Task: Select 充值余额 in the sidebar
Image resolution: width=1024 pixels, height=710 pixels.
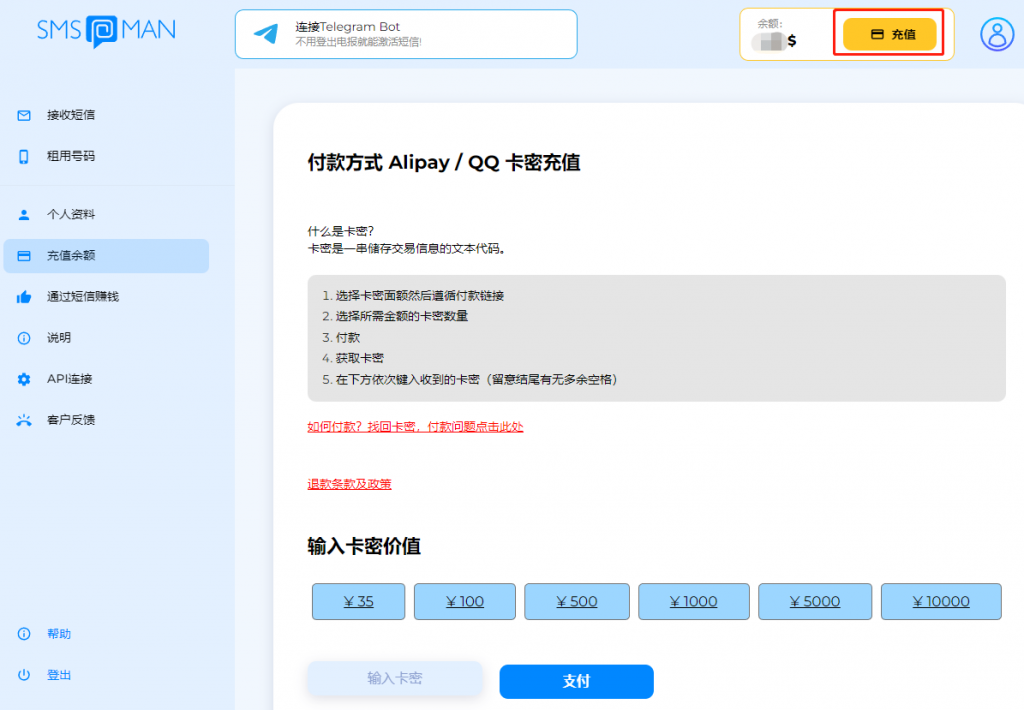Action: pos(106,256)
